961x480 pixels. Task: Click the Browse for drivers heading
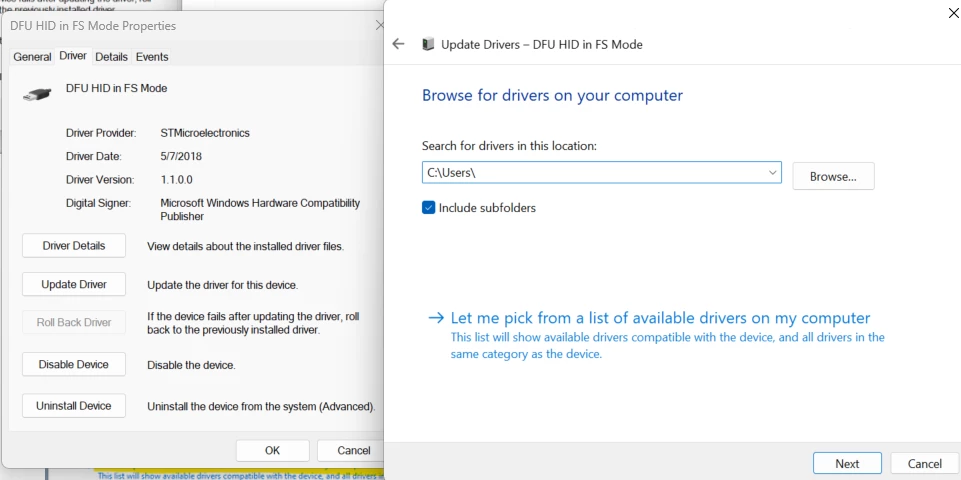pos(552,96)
